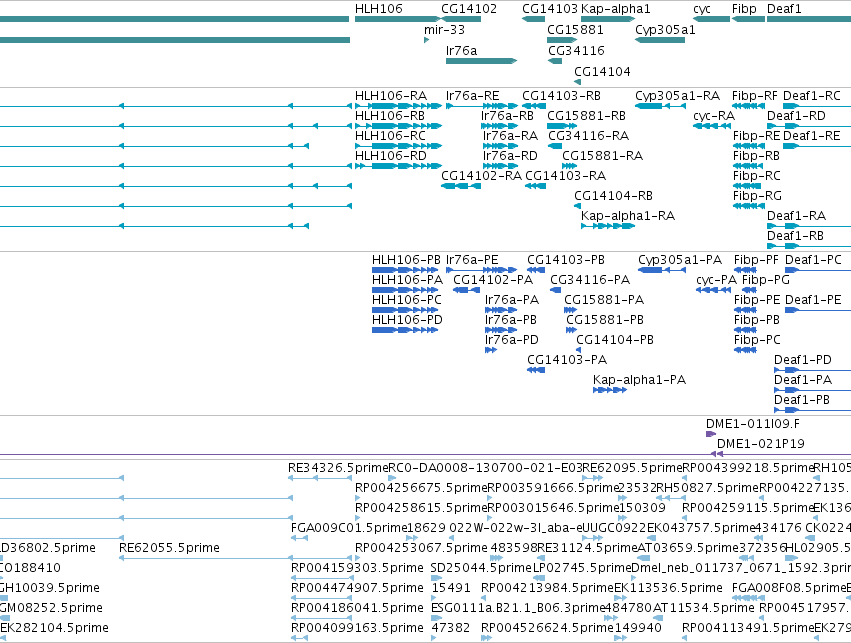The height and width of the screenshot is (643, 851).
Task: Click the cyc-PA protein label
Action: click(x=716, y=280)
